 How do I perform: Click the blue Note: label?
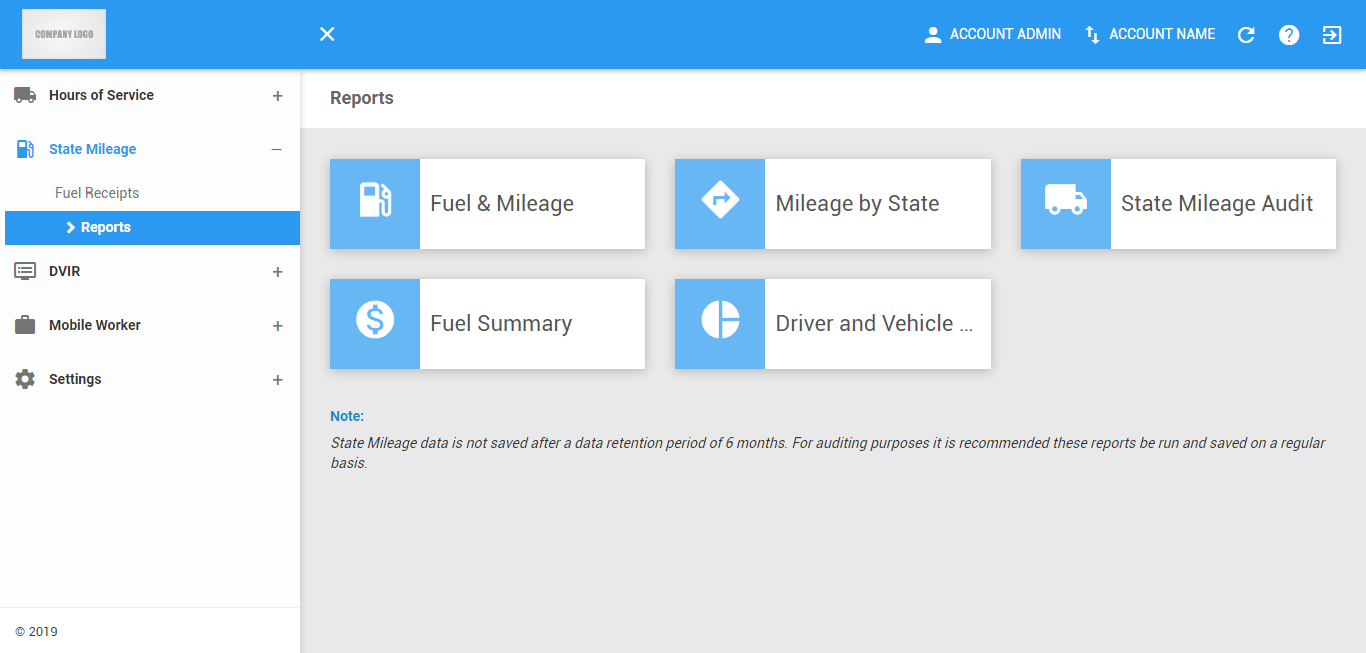coord(347,416)
